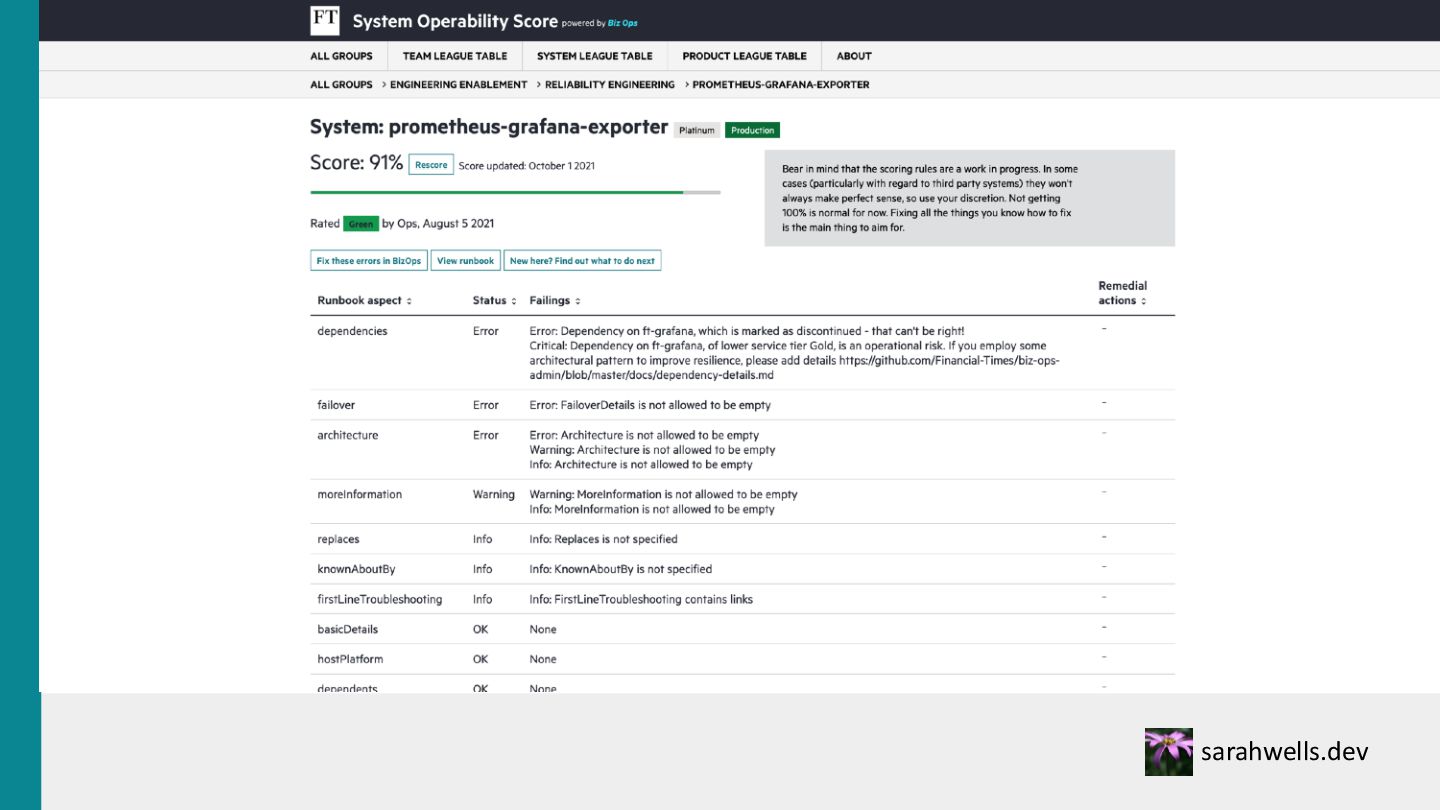
Task: Go to Engineering Enablement breadcrumb
Action: tap(458, 85)
